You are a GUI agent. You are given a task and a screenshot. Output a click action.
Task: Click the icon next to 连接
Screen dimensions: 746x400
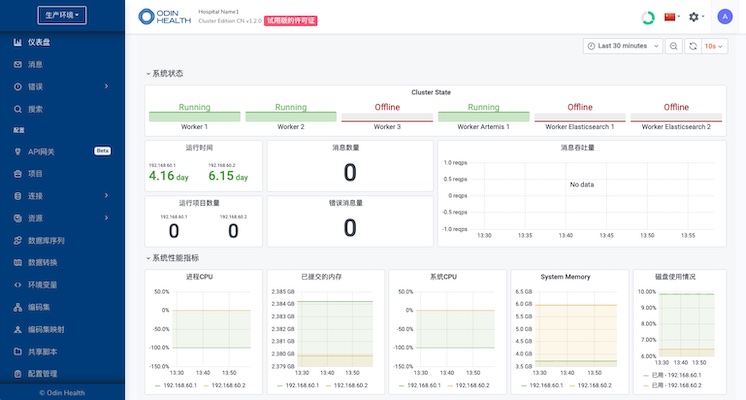click(x=18, y=196)
